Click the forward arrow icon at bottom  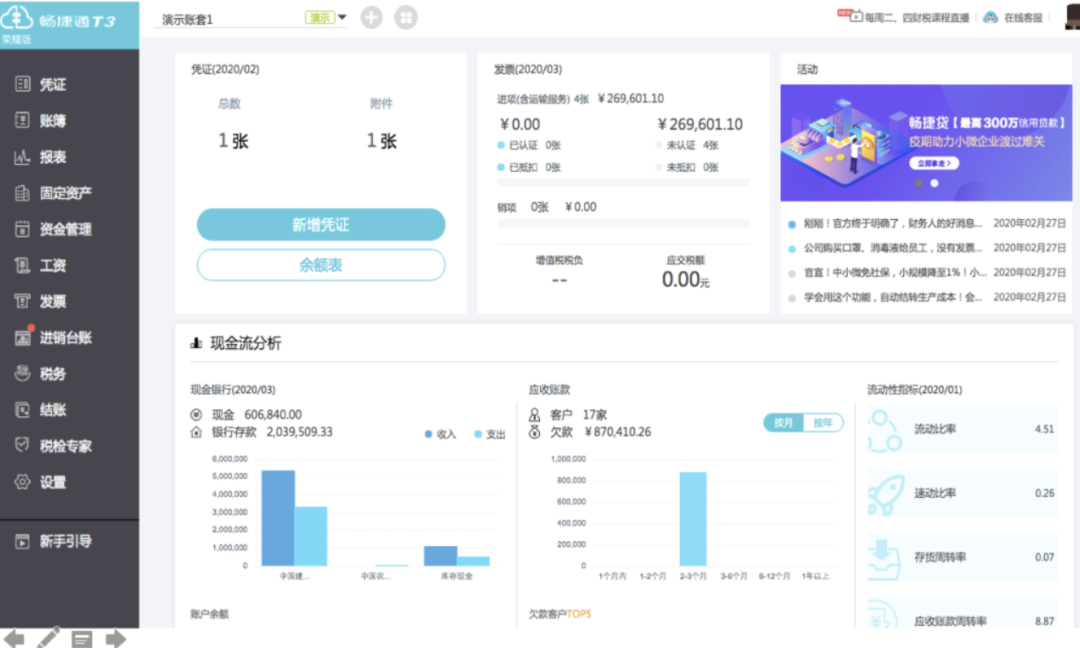point(115,638)
